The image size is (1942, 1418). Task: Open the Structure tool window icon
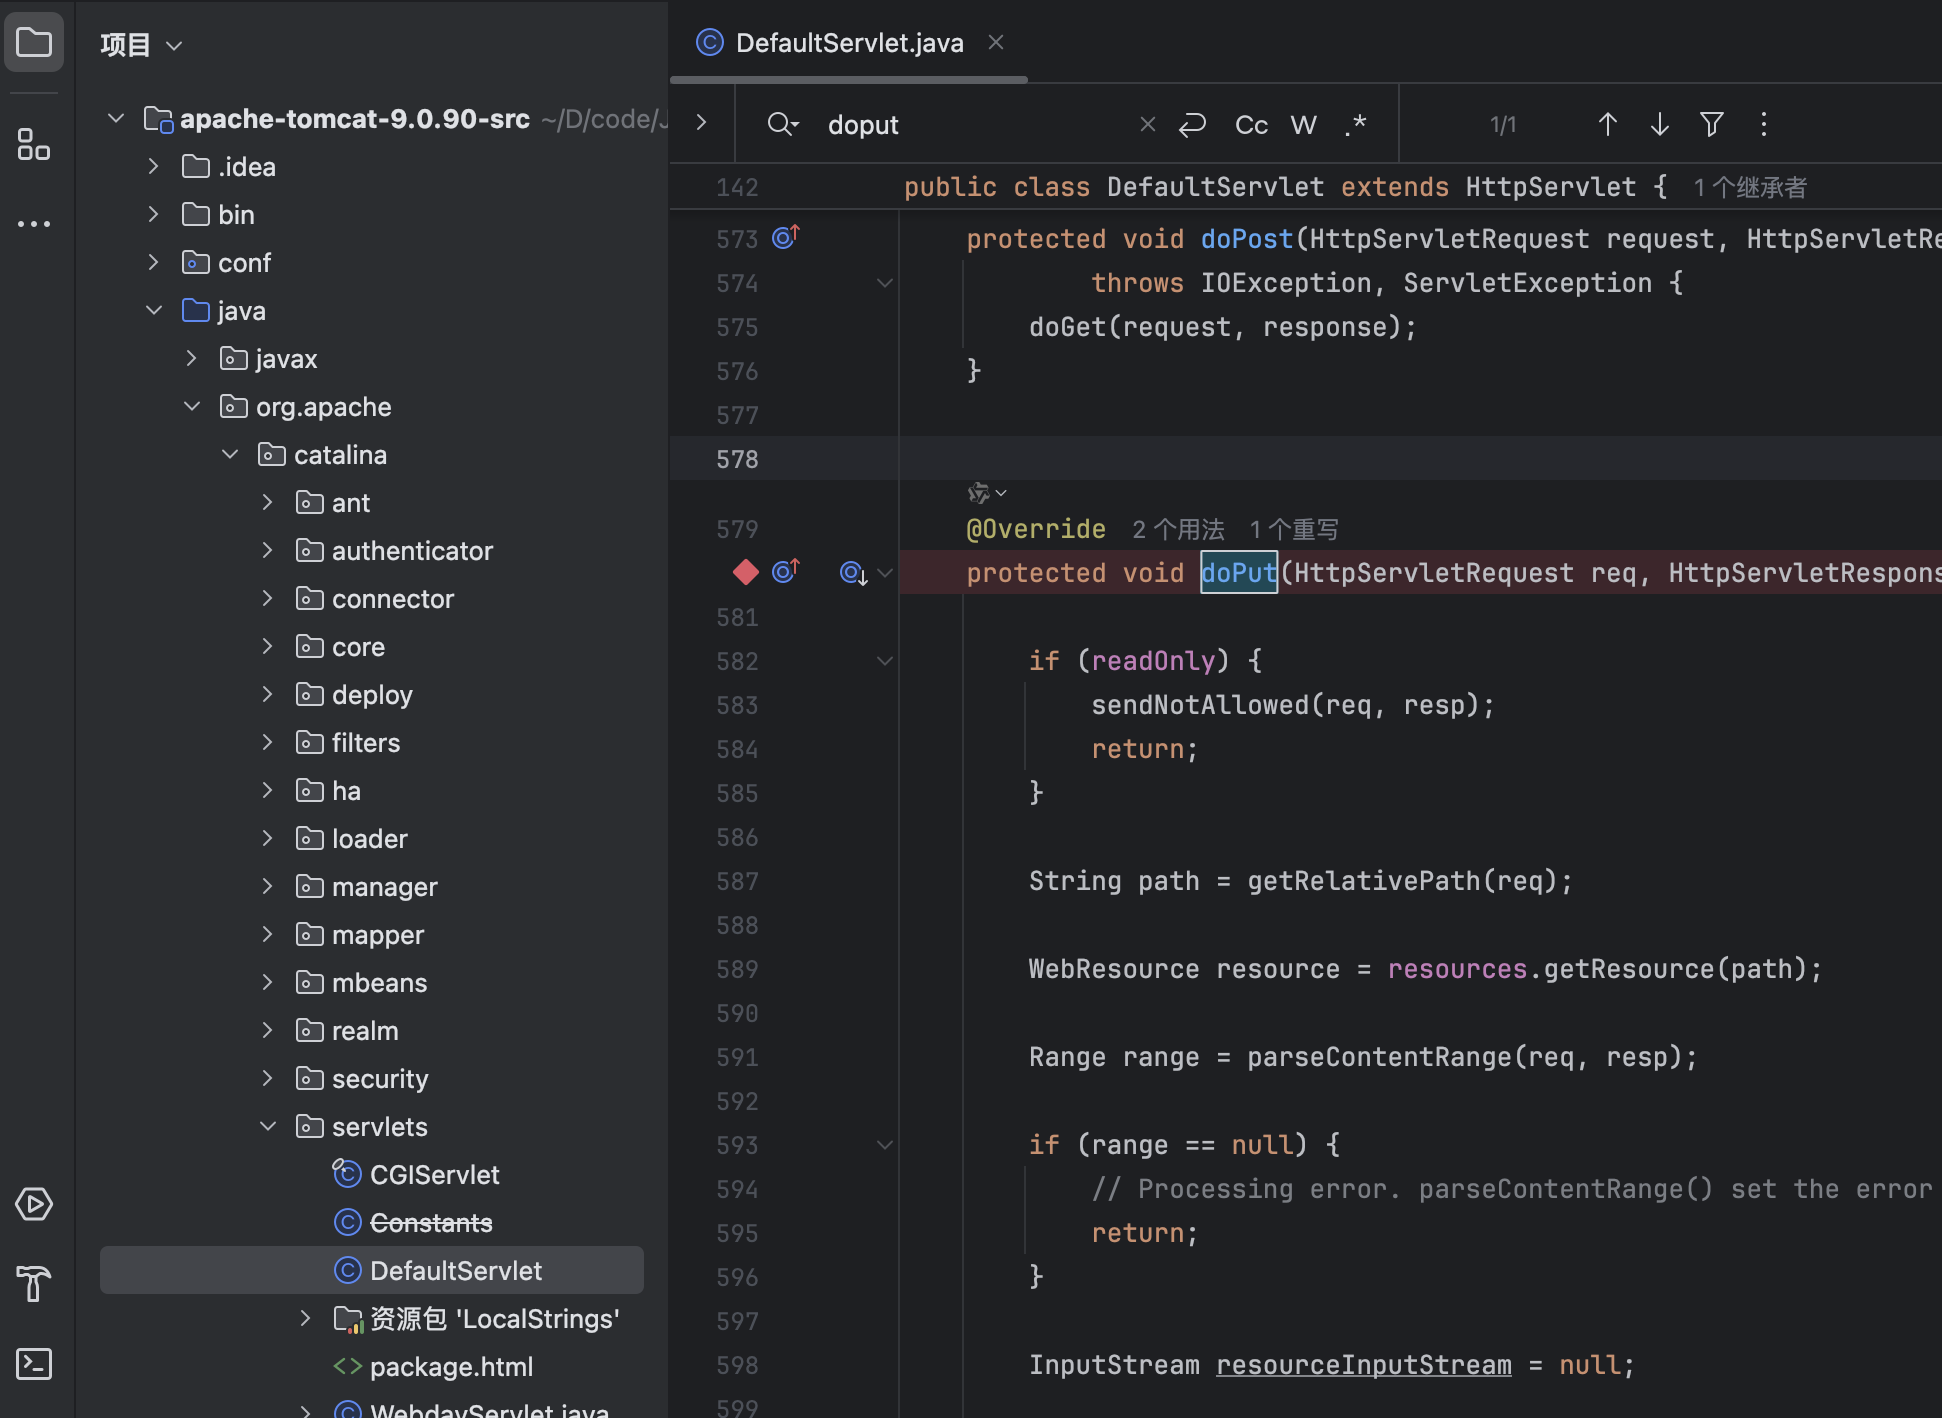[34, 144]
